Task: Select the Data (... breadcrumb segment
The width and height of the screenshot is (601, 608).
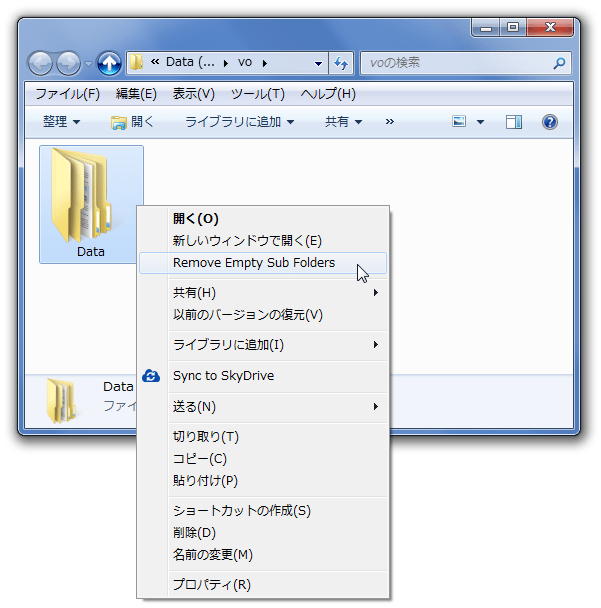Action: click(x=190, y=62)
